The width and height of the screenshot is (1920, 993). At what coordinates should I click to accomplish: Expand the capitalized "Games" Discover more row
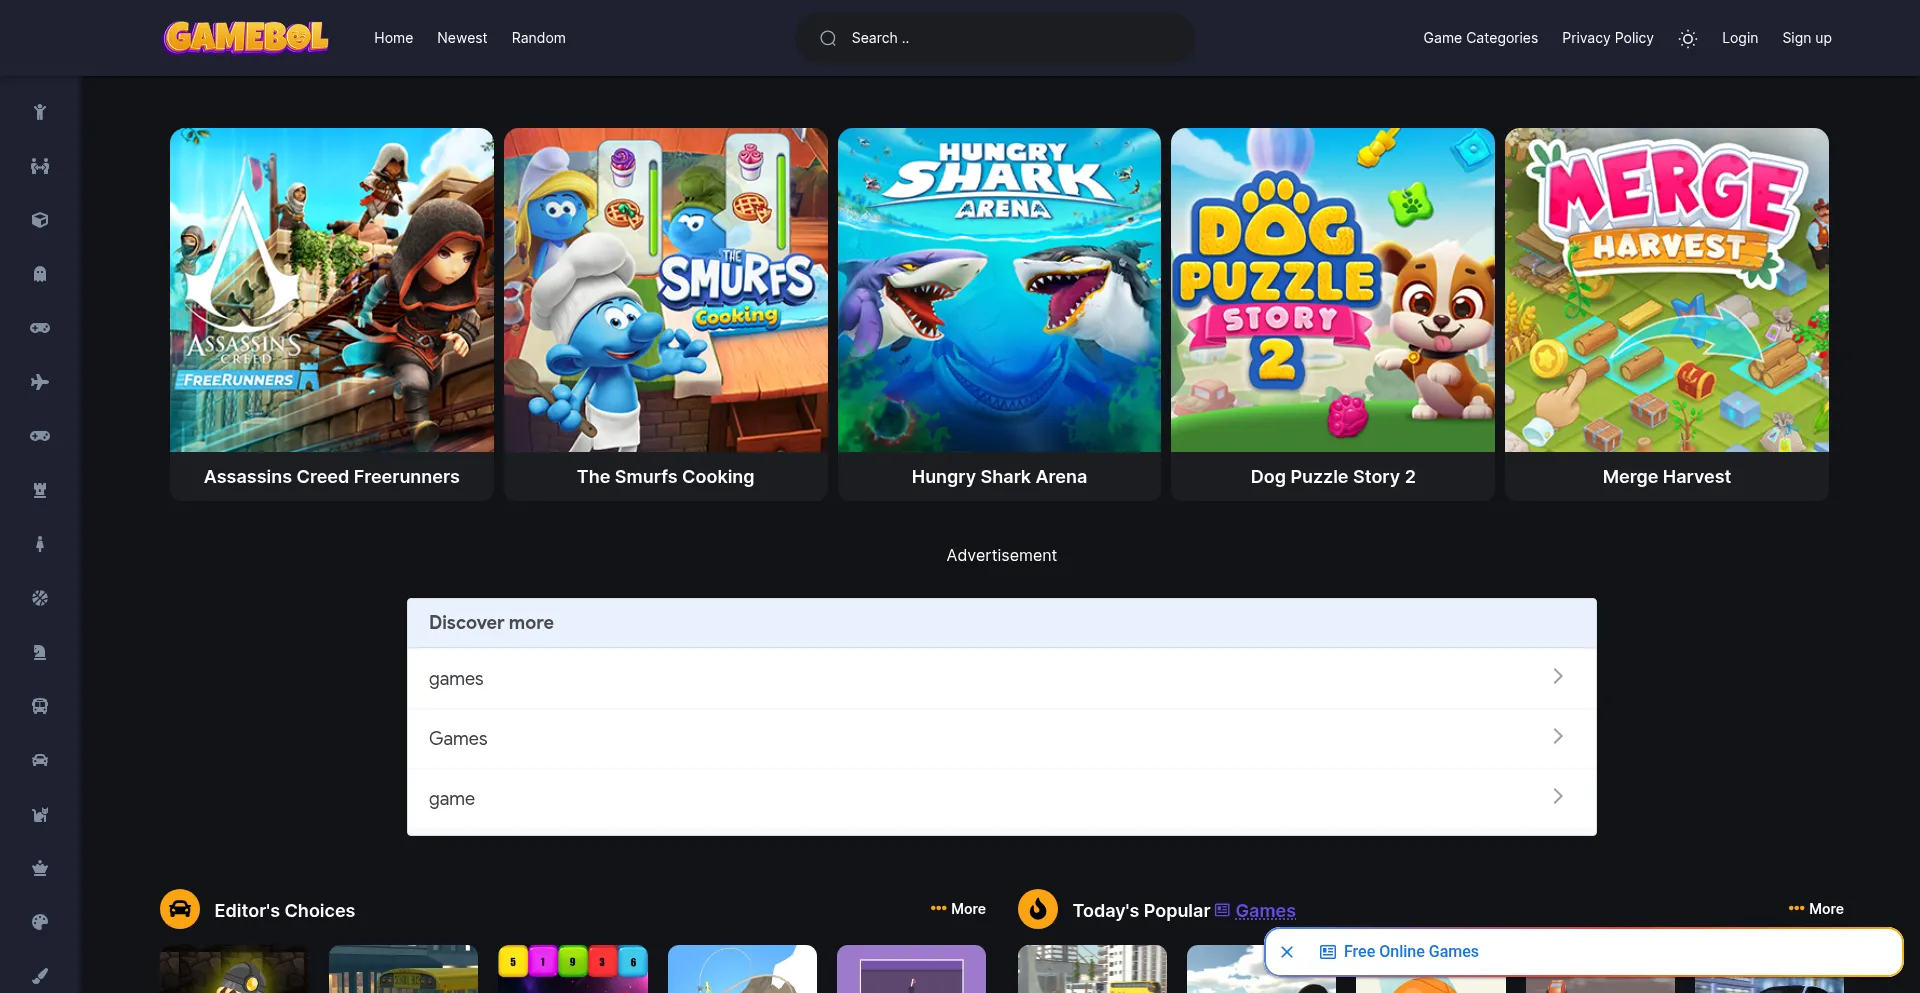pos(1001,738)
